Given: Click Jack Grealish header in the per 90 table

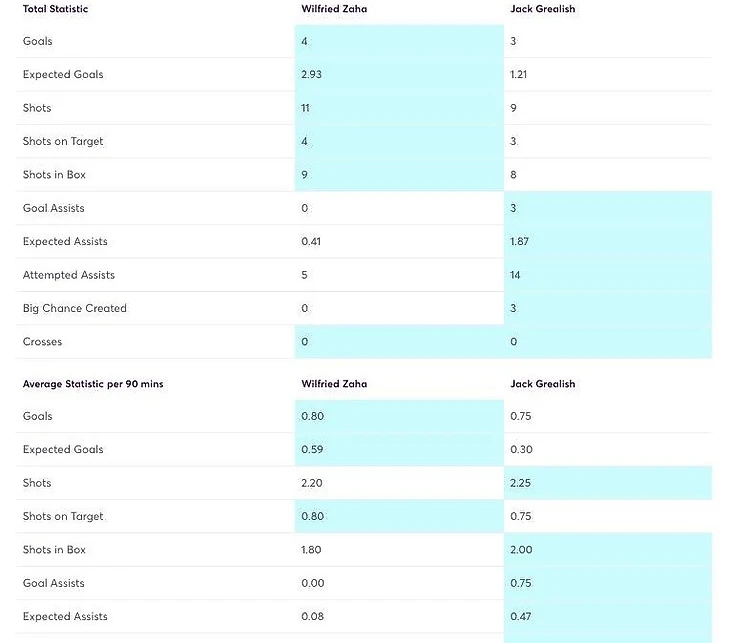Looking at the screenshot, I should click(542, 384).
